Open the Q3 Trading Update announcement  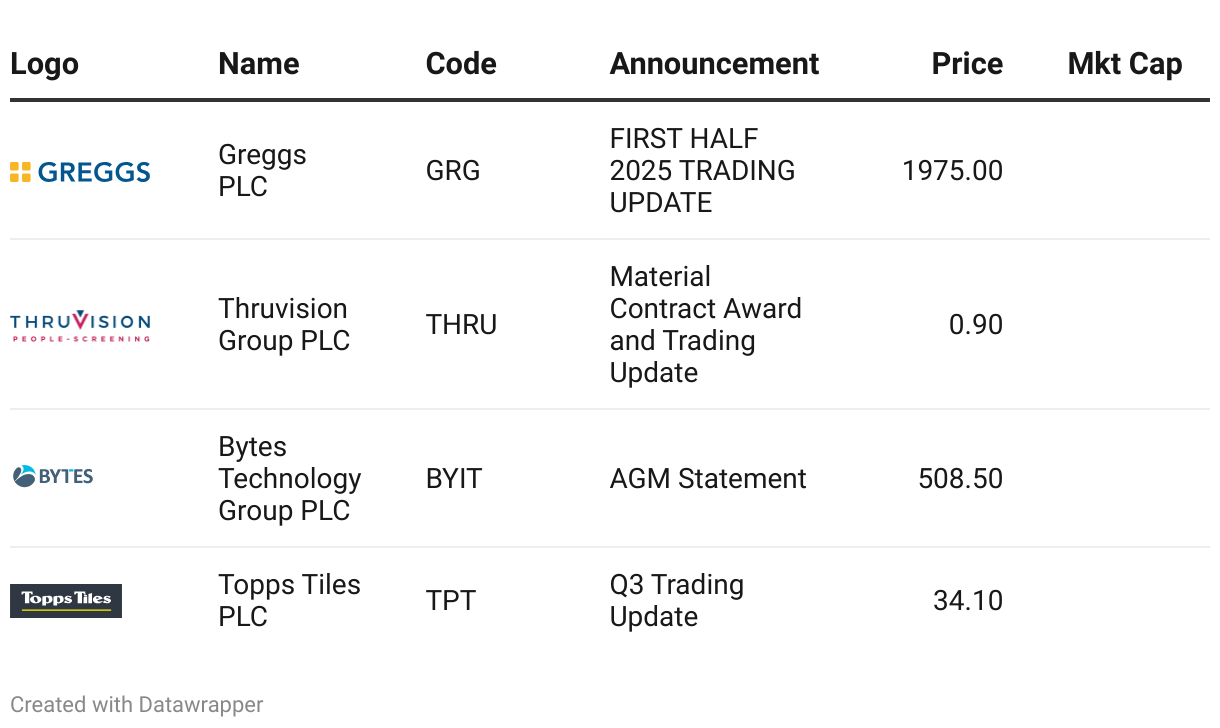pyautogui.click(x=676, y=601)
